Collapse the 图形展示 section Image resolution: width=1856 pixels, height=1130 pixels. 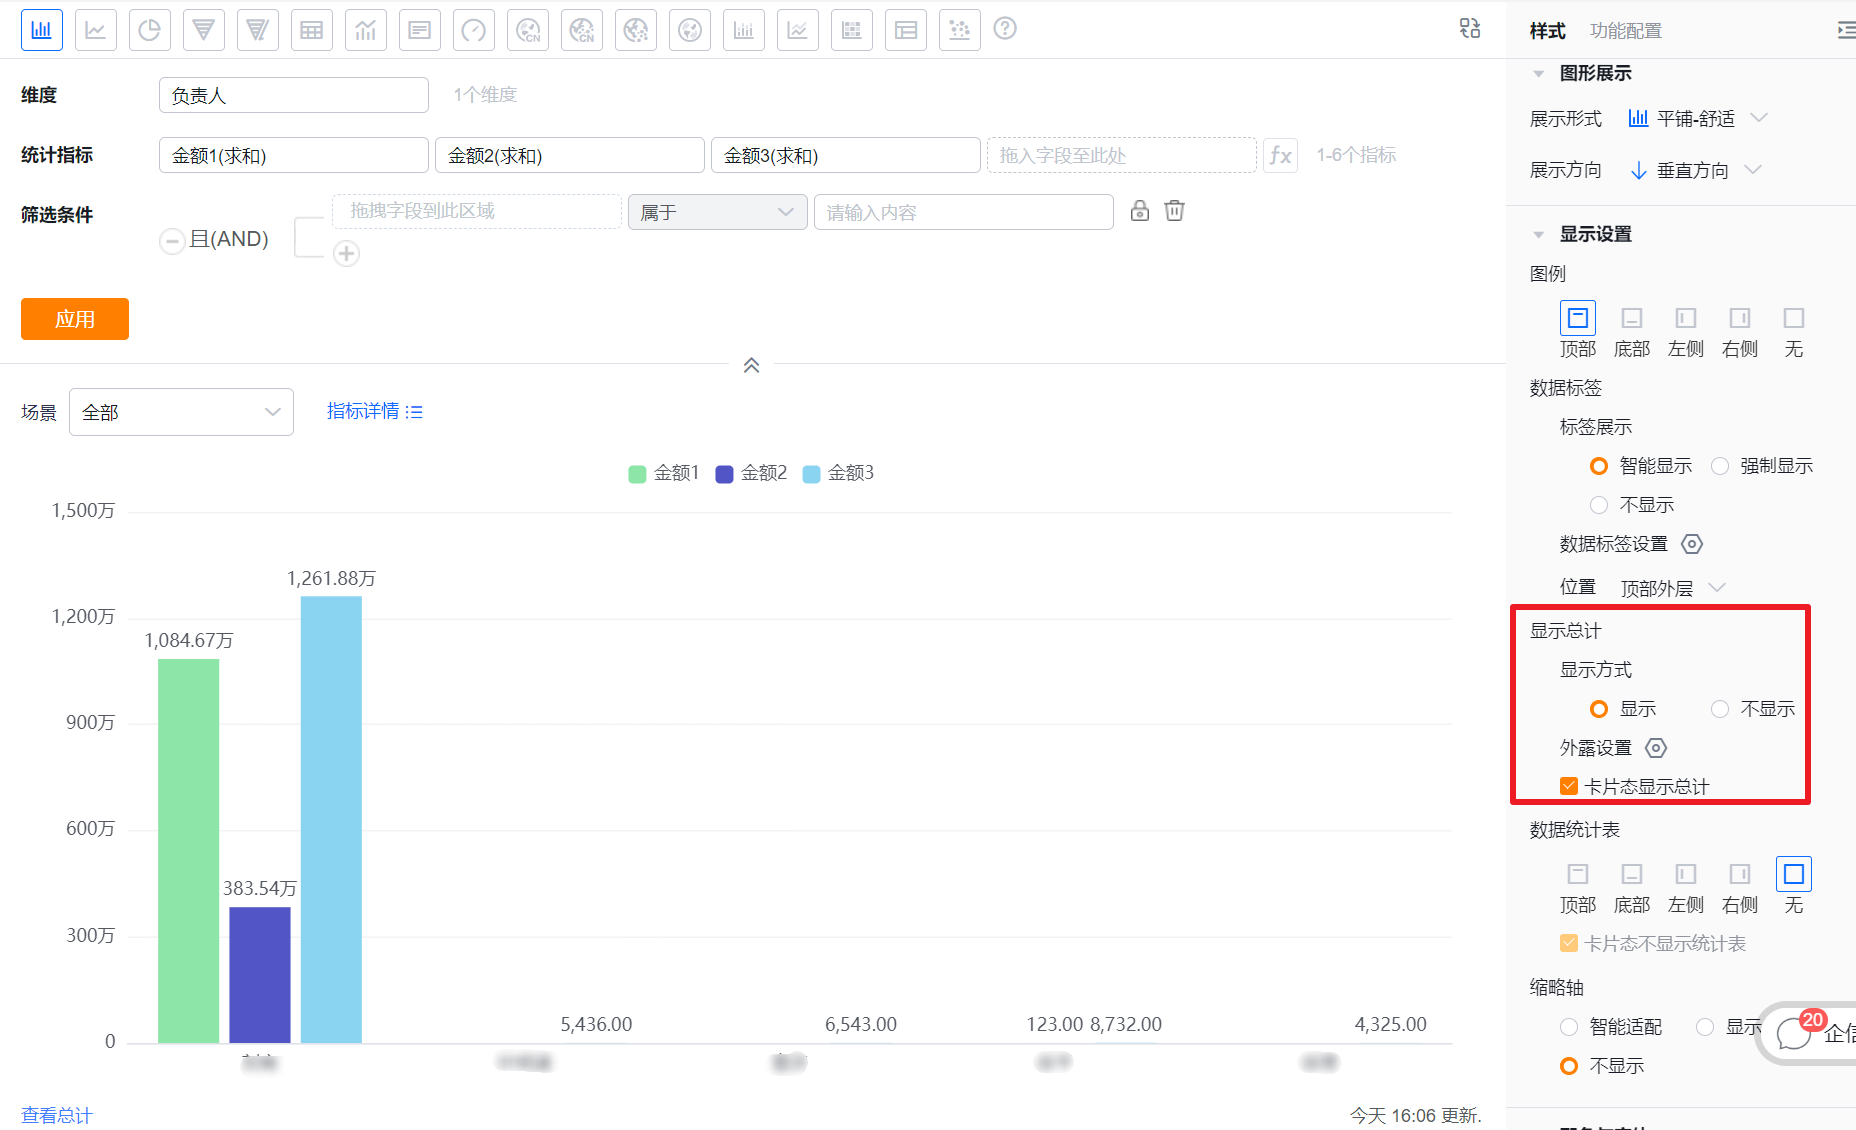tap(1539, 73)
